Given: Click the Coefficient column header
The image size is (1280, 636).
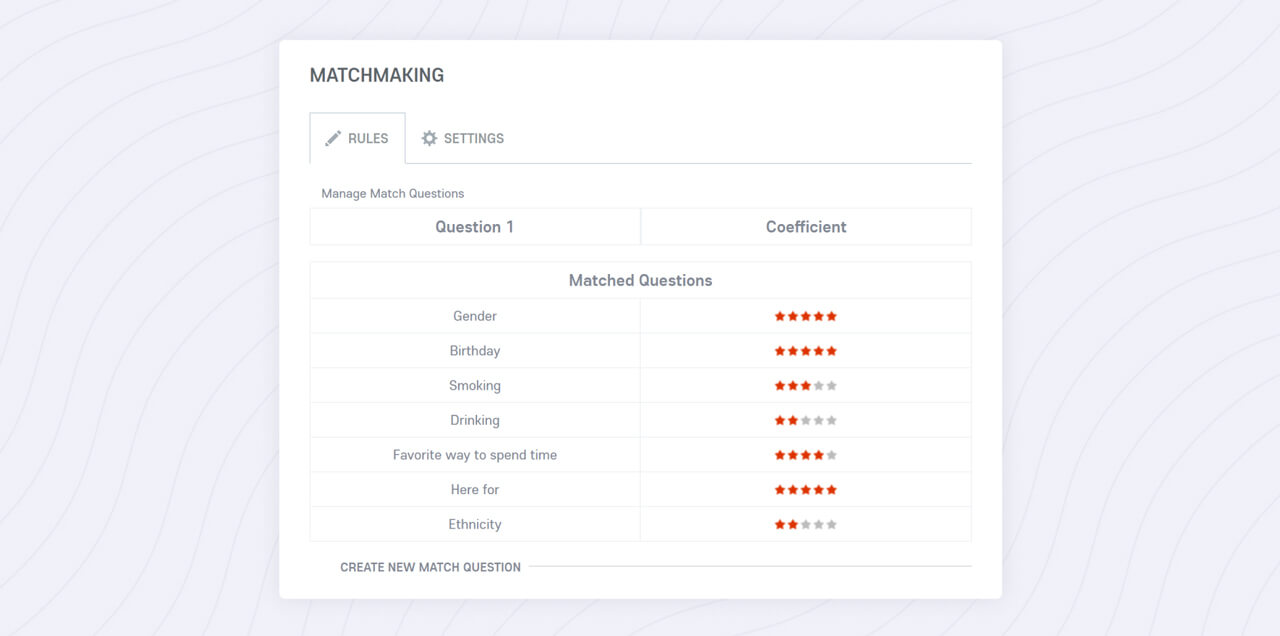Looking at the screenshot, I should tap(806, 226).
